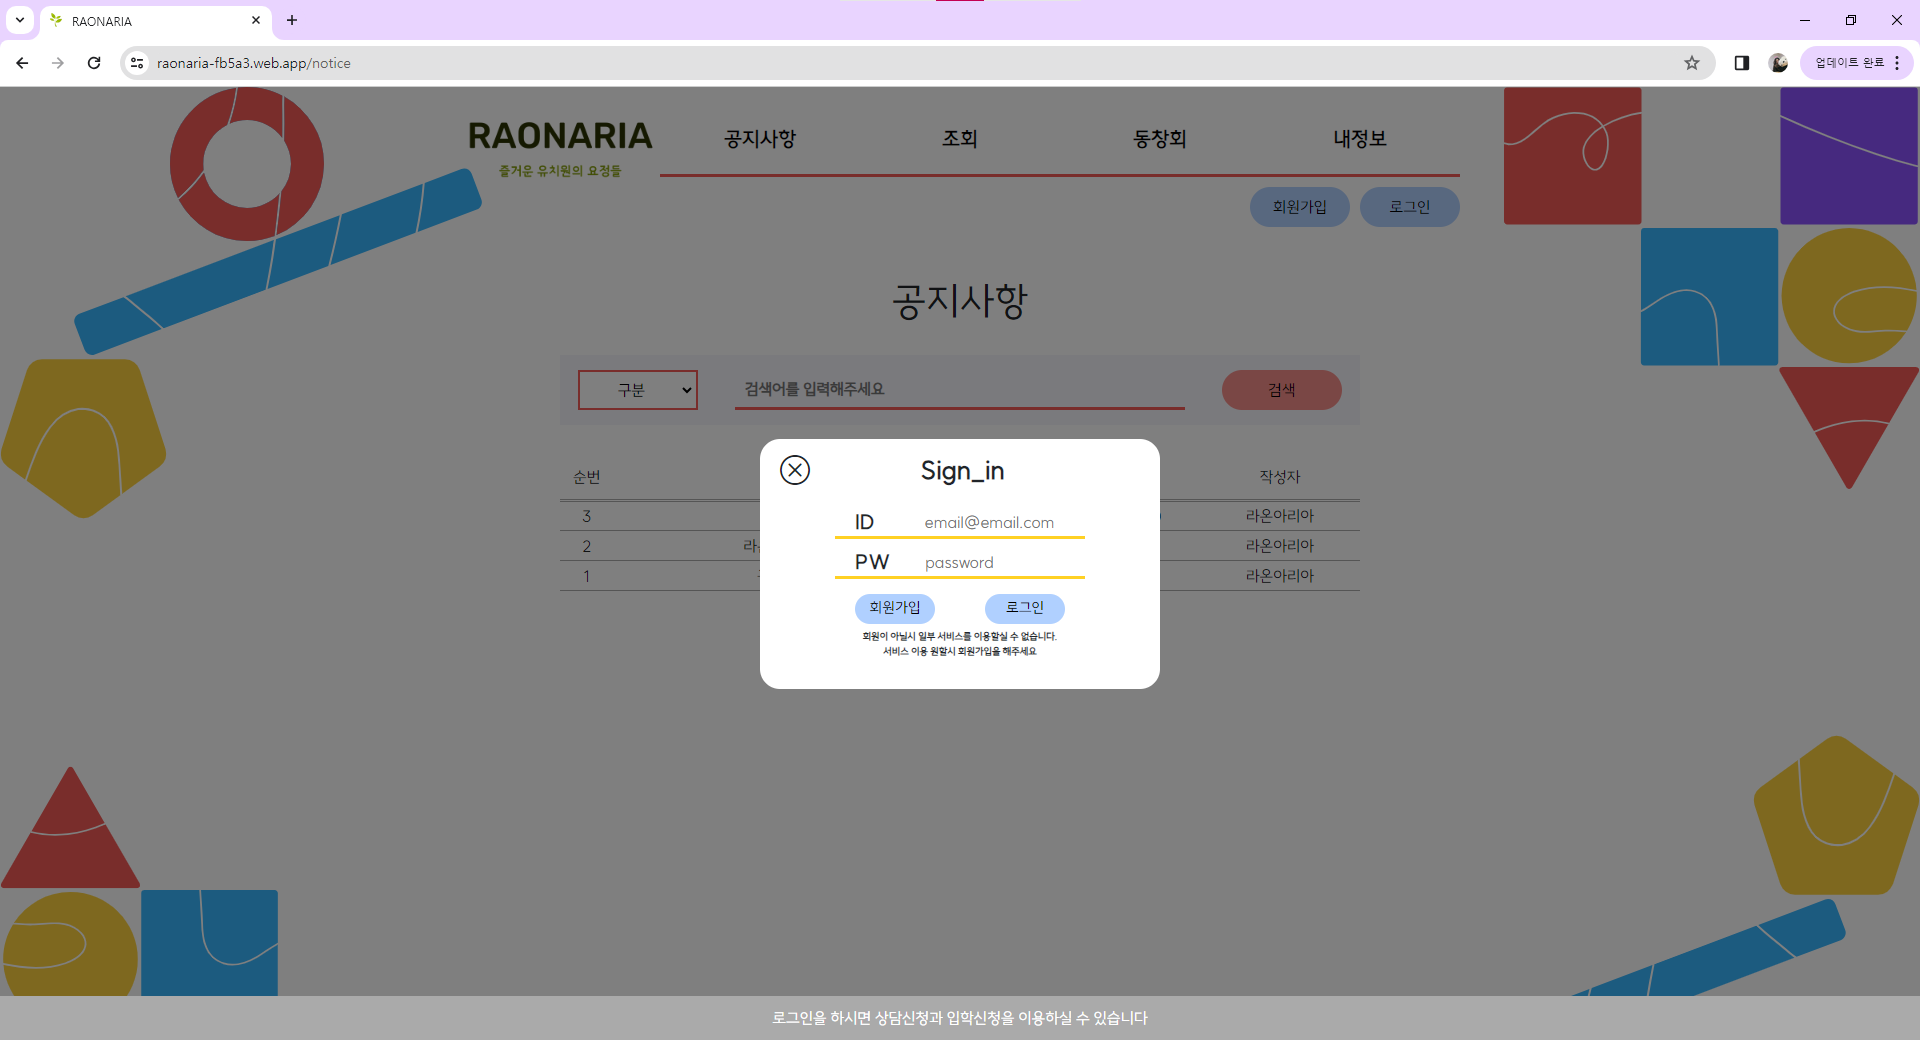Click the ID email input field

click(x=1000, y=522)
